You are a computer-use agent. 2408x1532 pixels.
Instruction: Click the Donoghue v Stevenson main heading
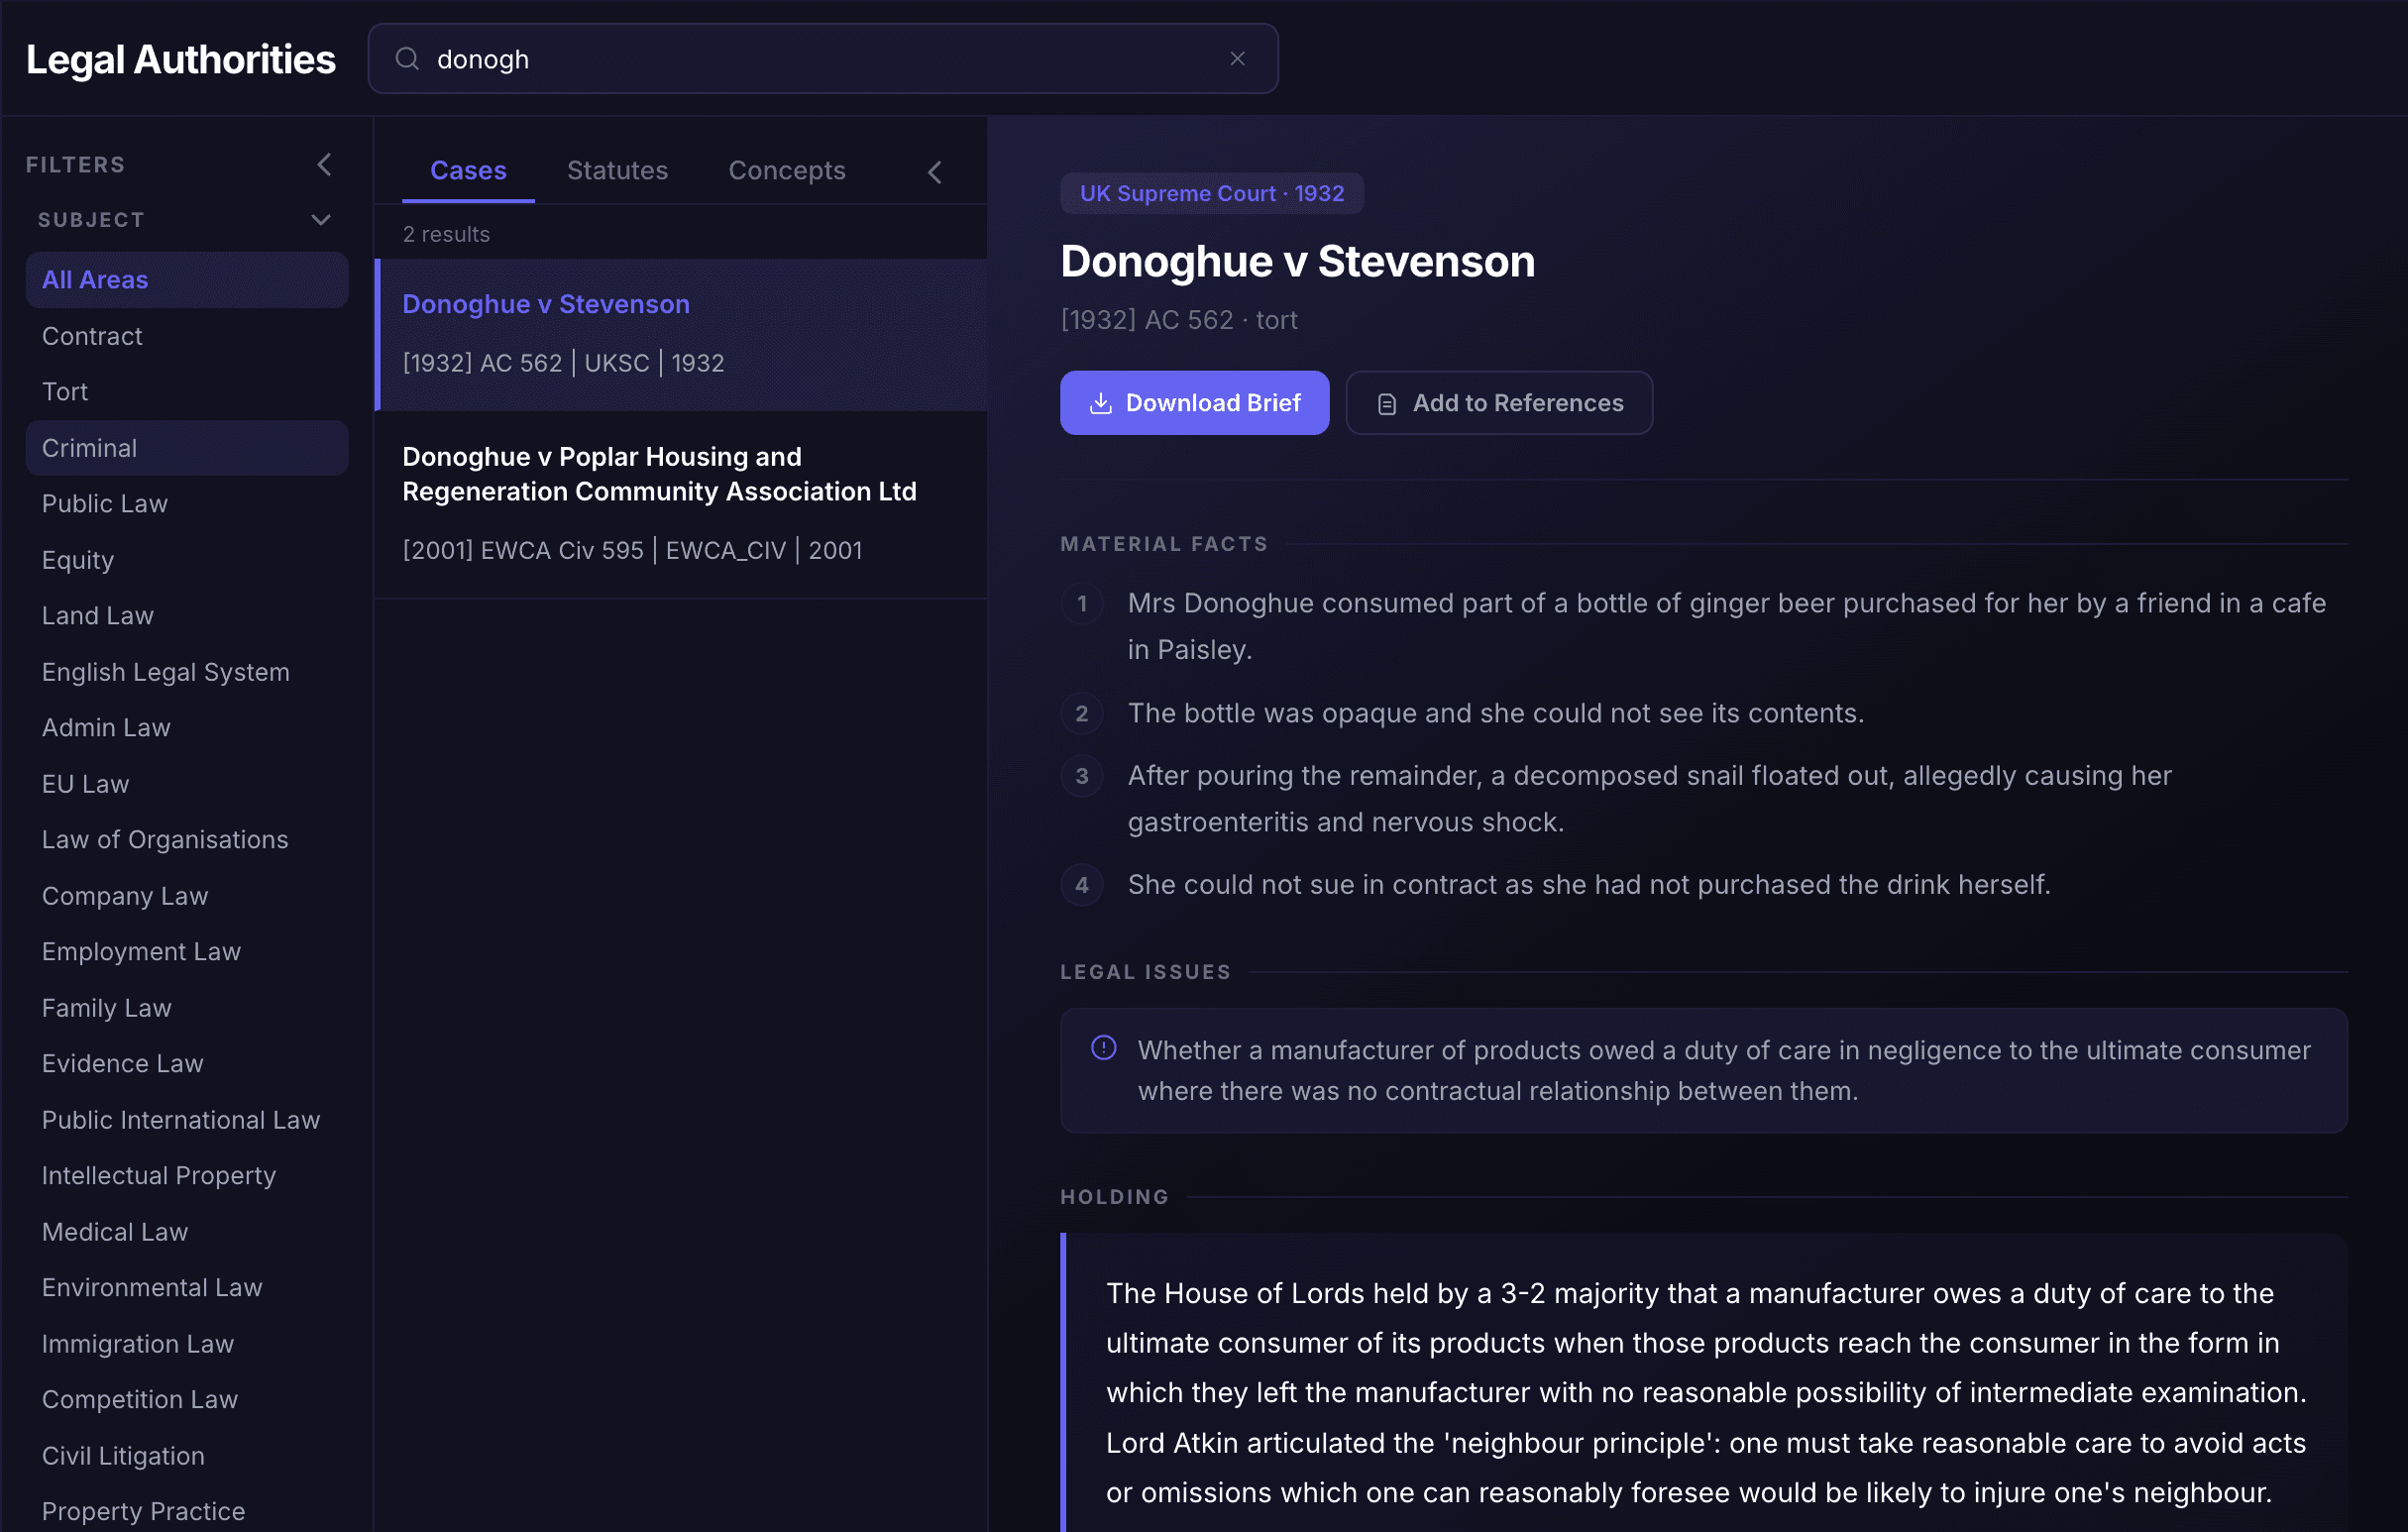(x=1297, y=262)
